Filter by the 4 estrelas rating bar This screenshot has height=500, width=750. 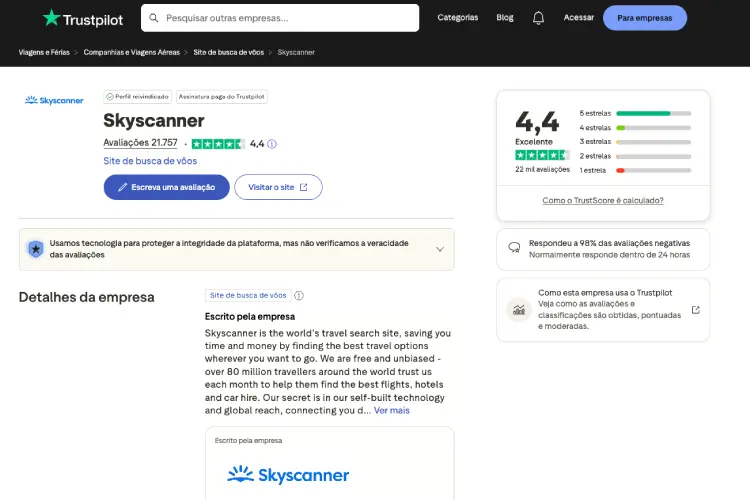tap(635, 128)
